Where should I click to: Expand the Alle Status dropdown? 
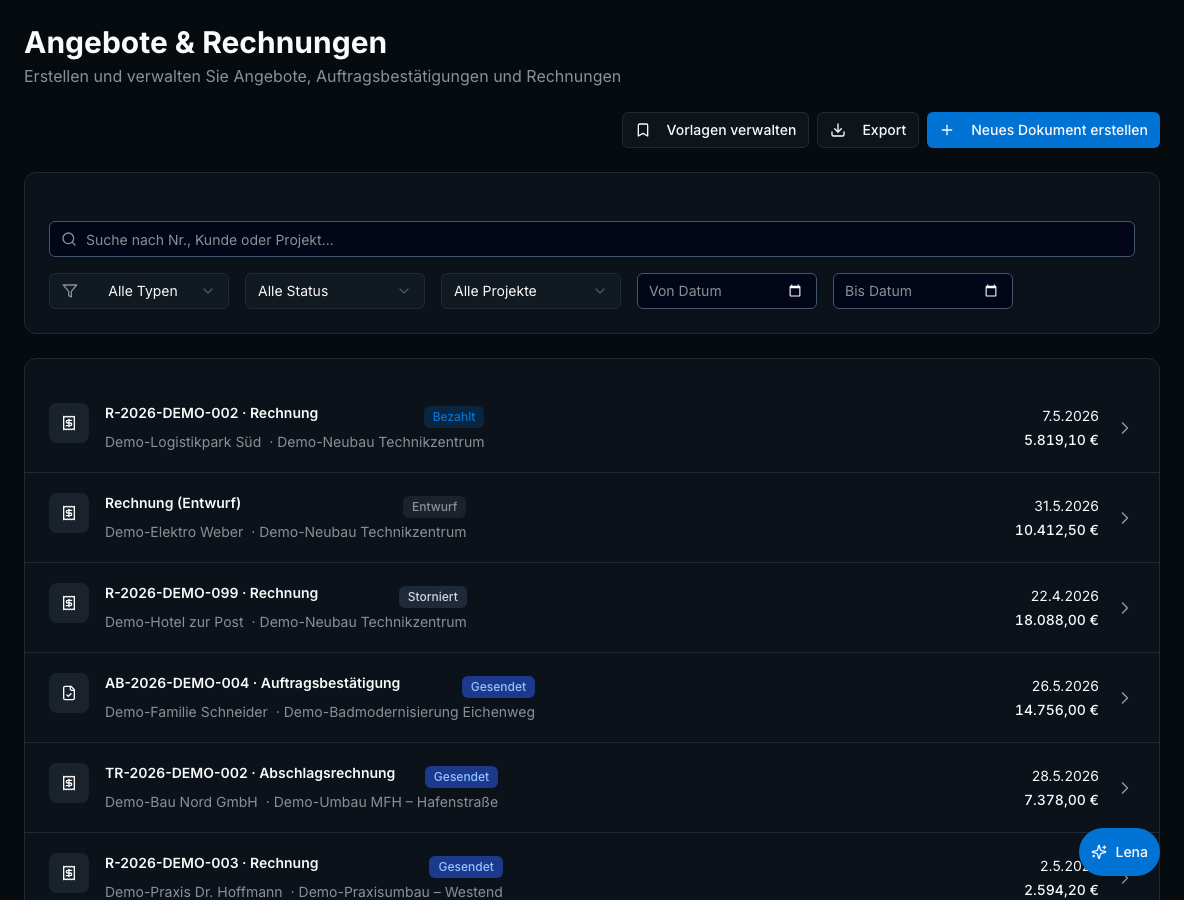(335, 291)
